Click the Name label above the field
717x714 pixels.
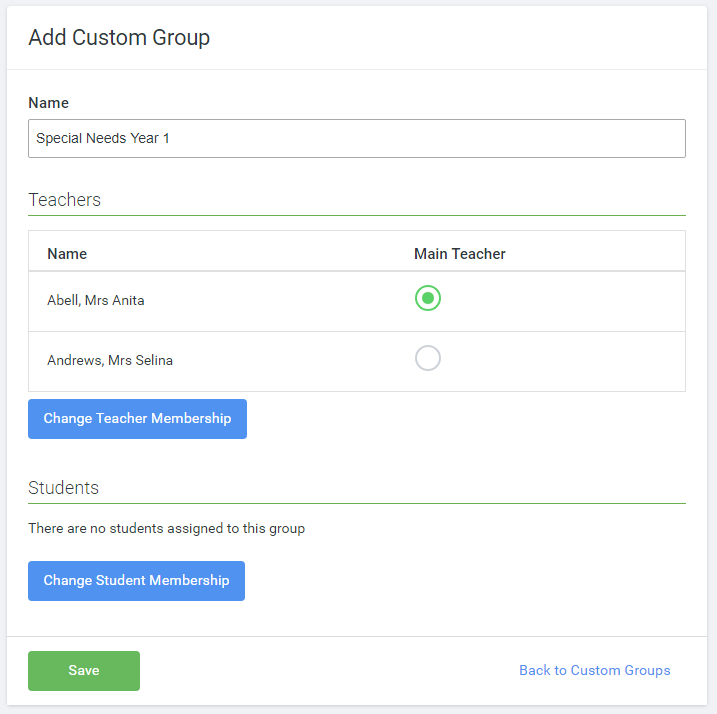(48, 103)
